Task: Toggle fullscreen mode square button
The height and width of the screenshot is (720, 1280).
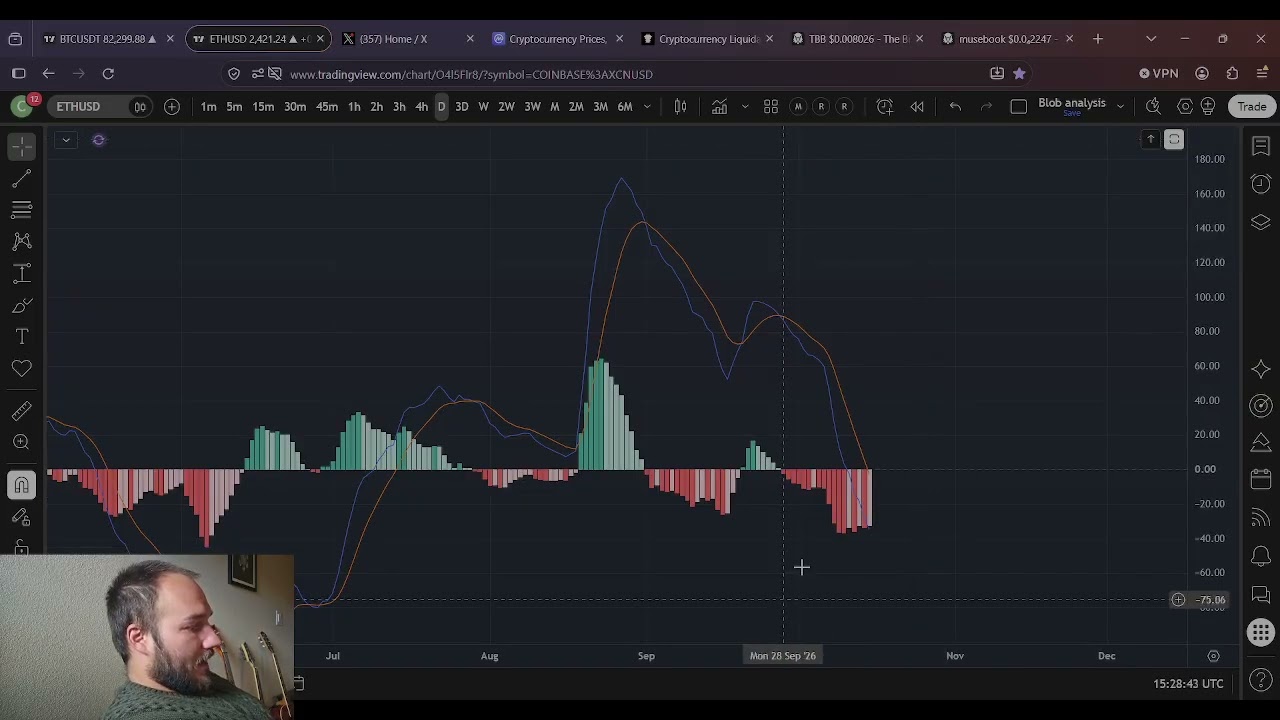Action: tap(1019, 106)
